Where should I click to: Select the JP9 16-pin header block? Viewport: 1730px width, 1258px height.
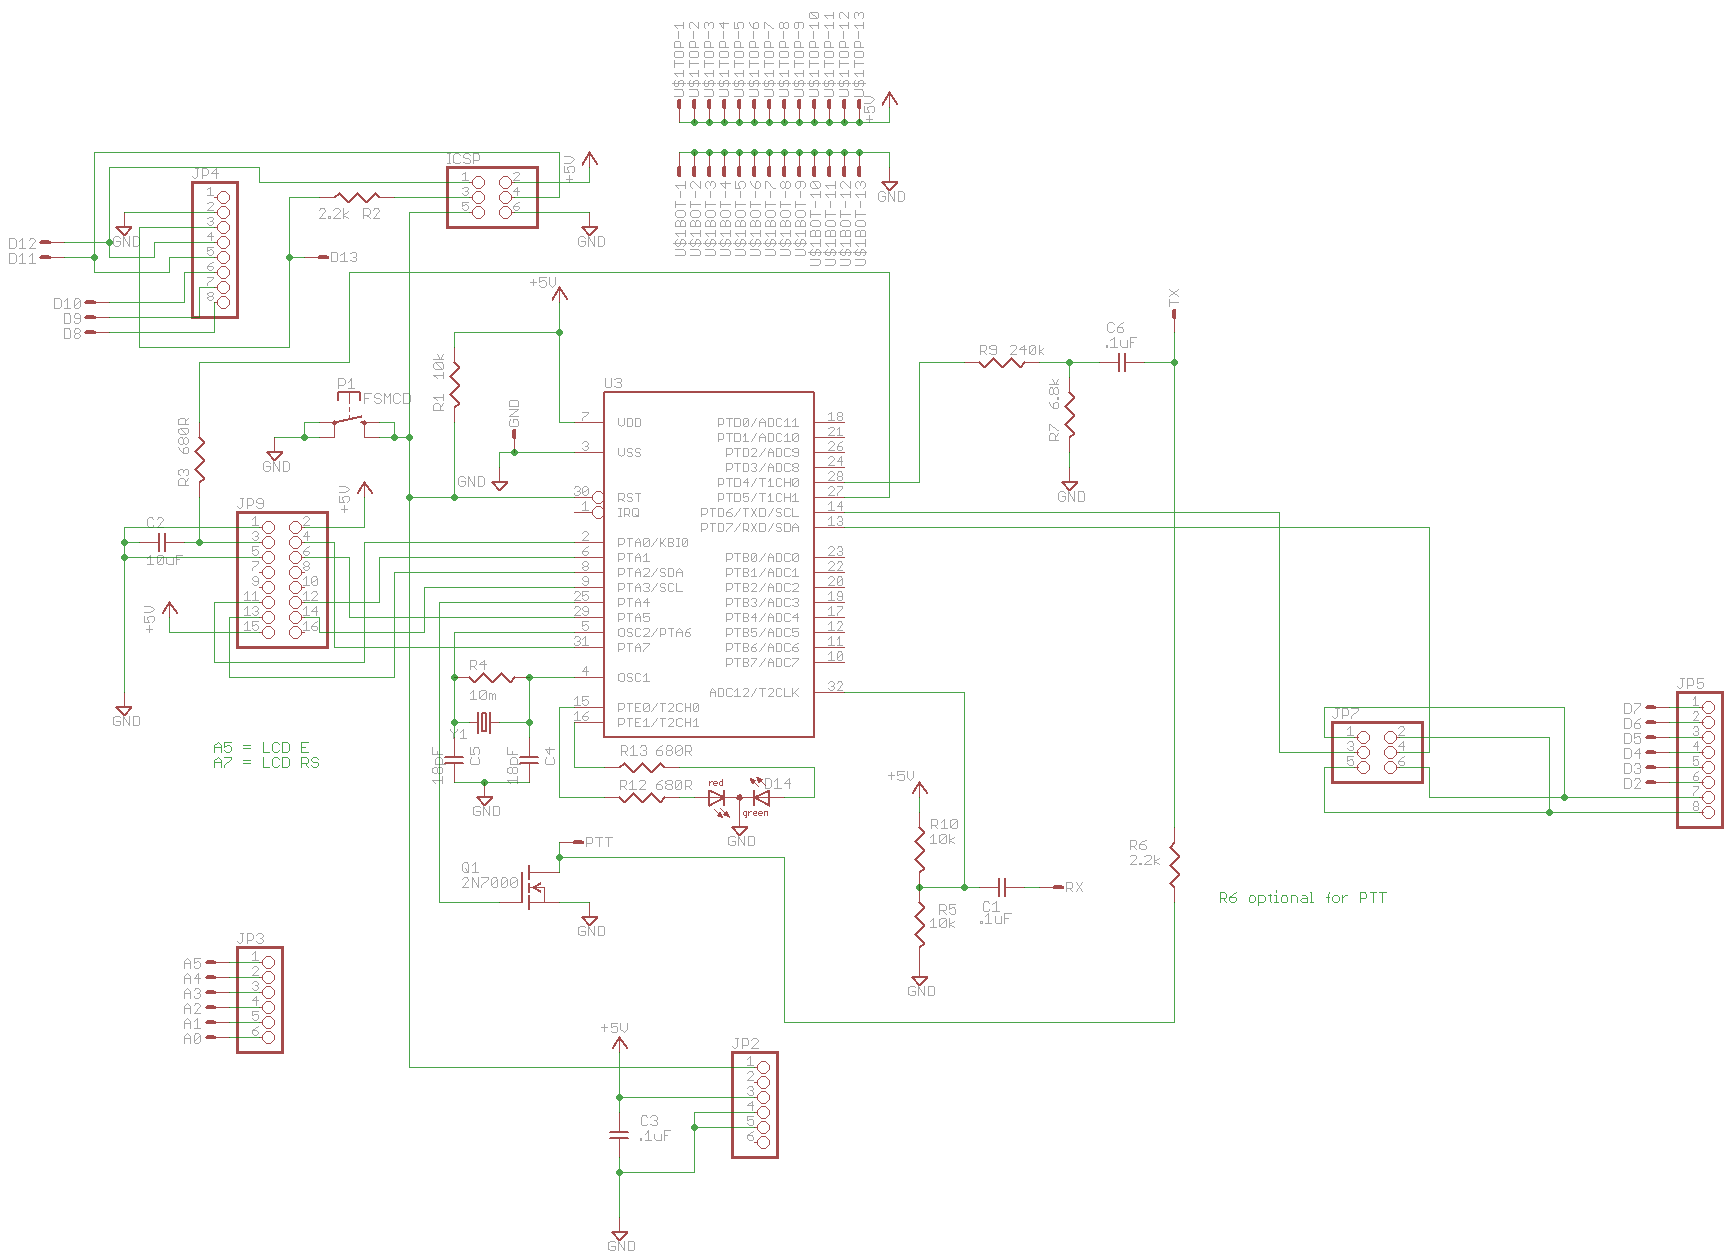282,580
